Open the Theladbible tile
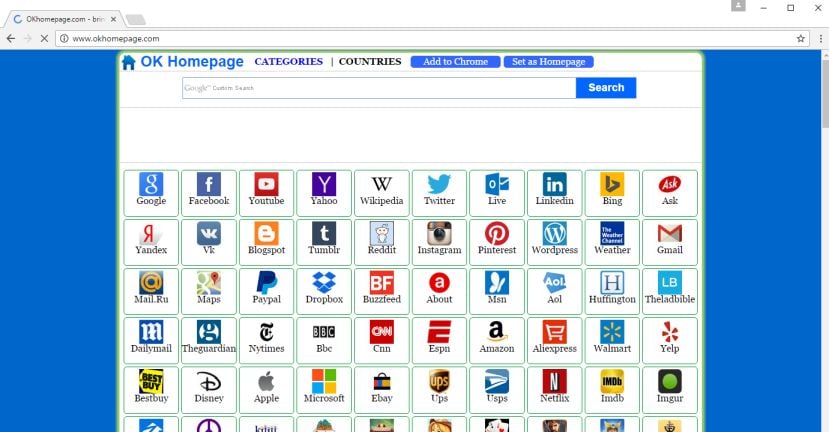829x432 pixels. [x=670, y=291]
